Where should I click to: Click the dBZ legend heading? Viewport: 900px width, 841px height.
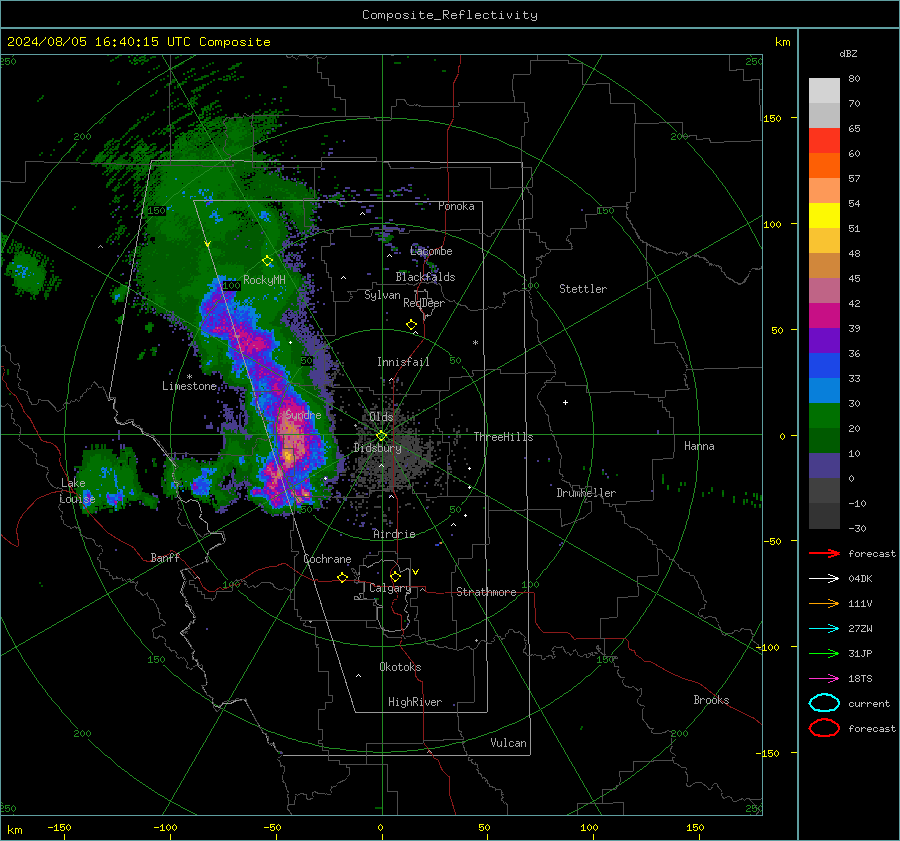pos(848,54)
